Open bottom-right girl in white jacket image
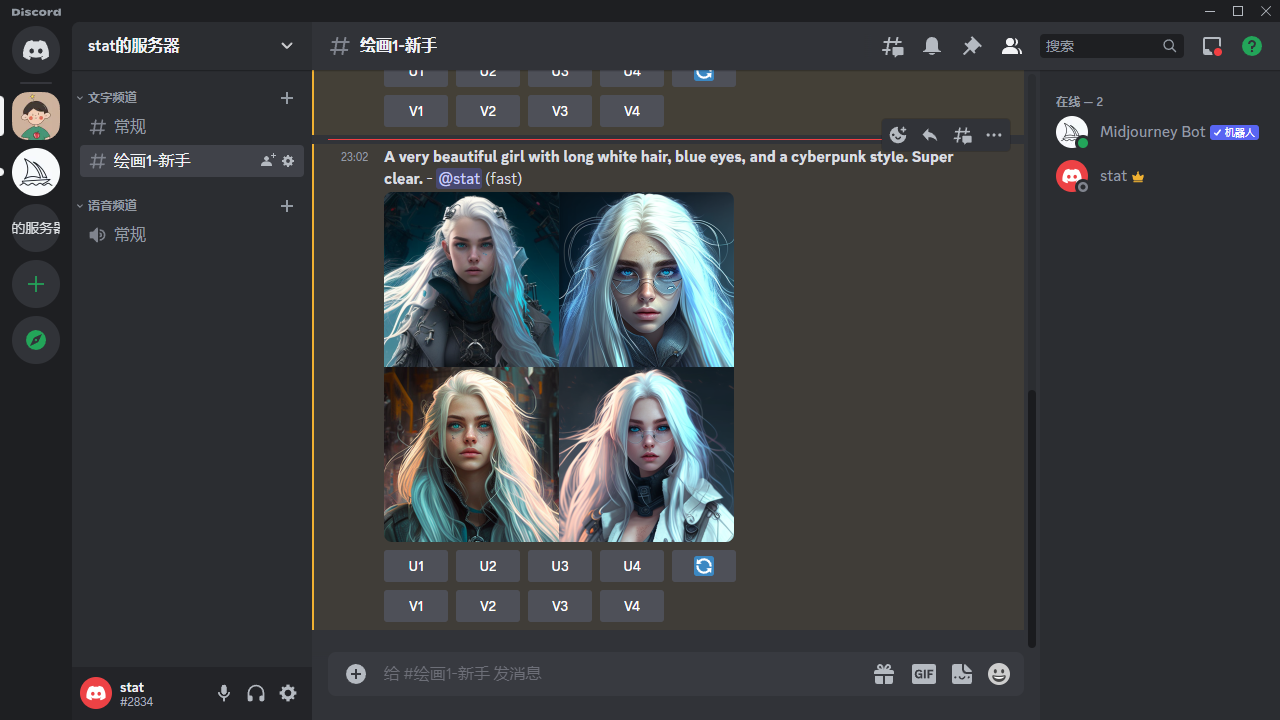 (x=646, y=454)
